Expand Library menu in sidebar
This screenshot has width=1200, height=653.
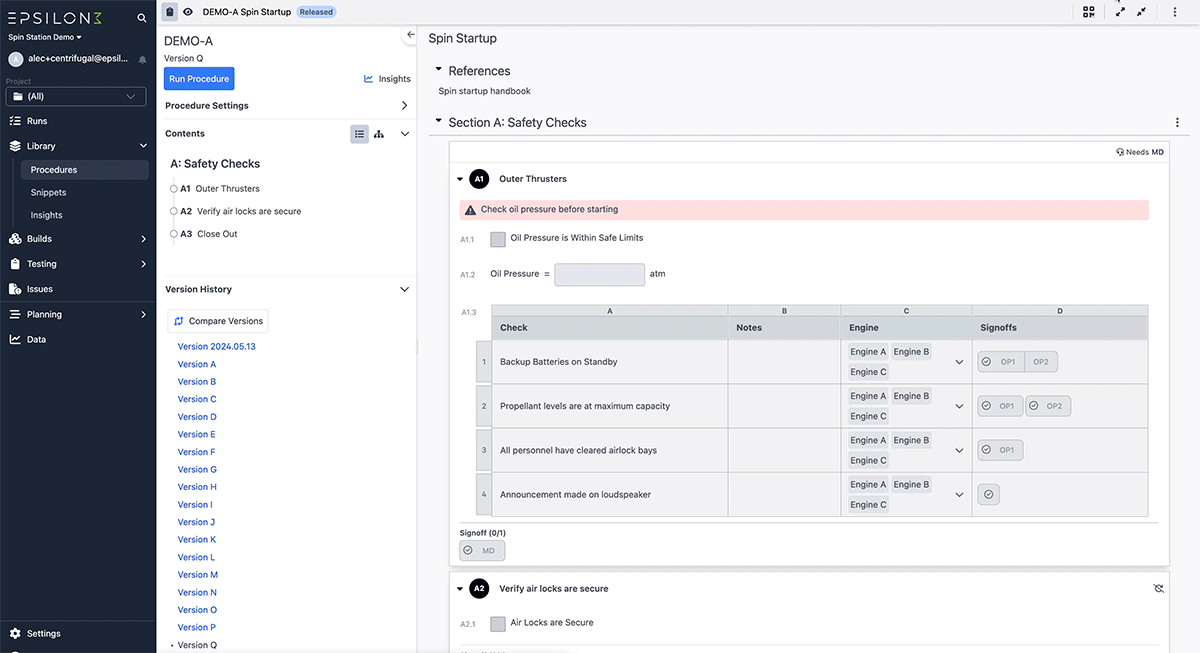[78, 146]
